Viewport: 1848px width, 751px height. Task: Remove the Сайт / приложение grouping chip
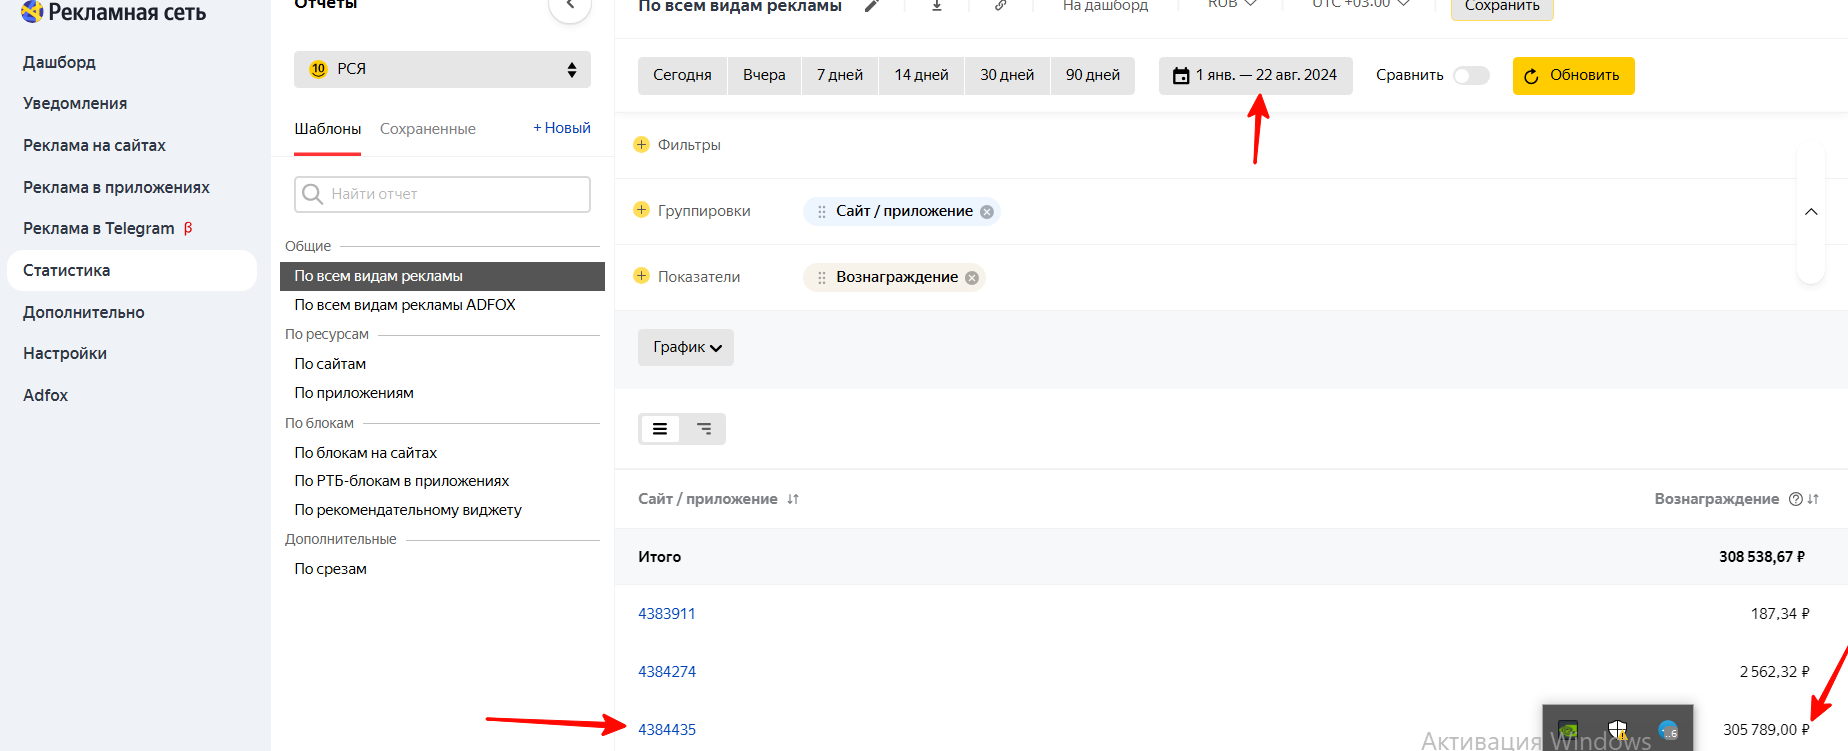[x=987, y=212]
